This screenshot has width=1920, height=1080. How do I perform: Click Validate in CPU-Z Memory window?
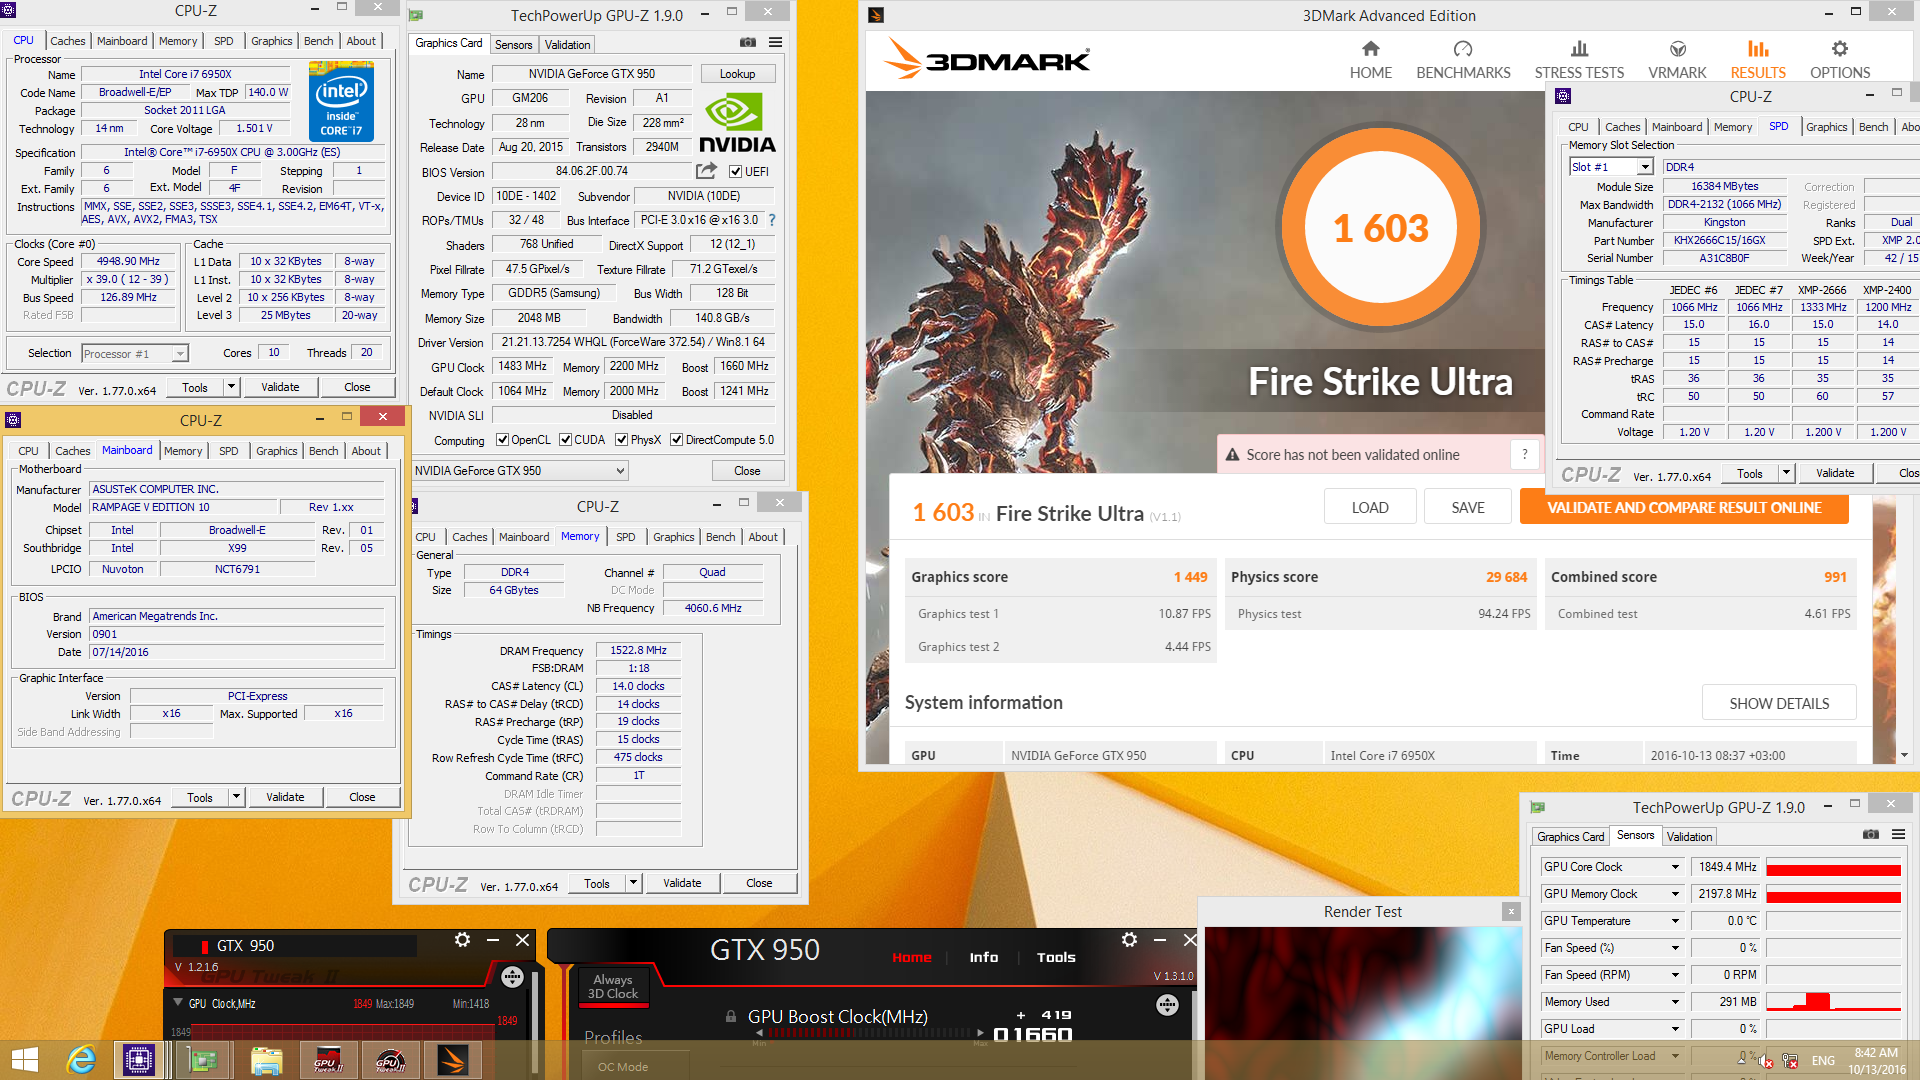point(682,883)
